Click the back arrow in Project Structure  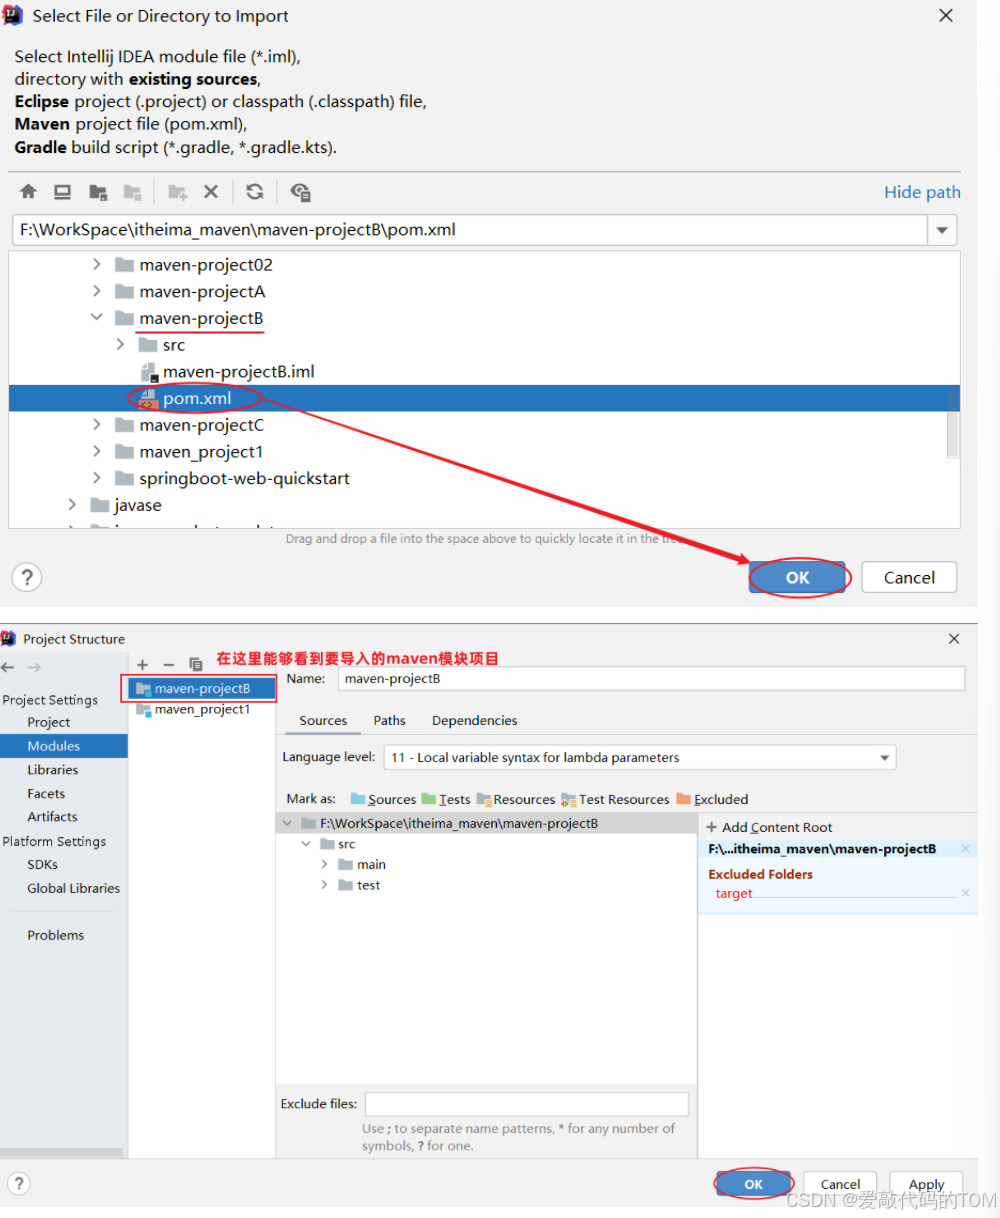9,667
